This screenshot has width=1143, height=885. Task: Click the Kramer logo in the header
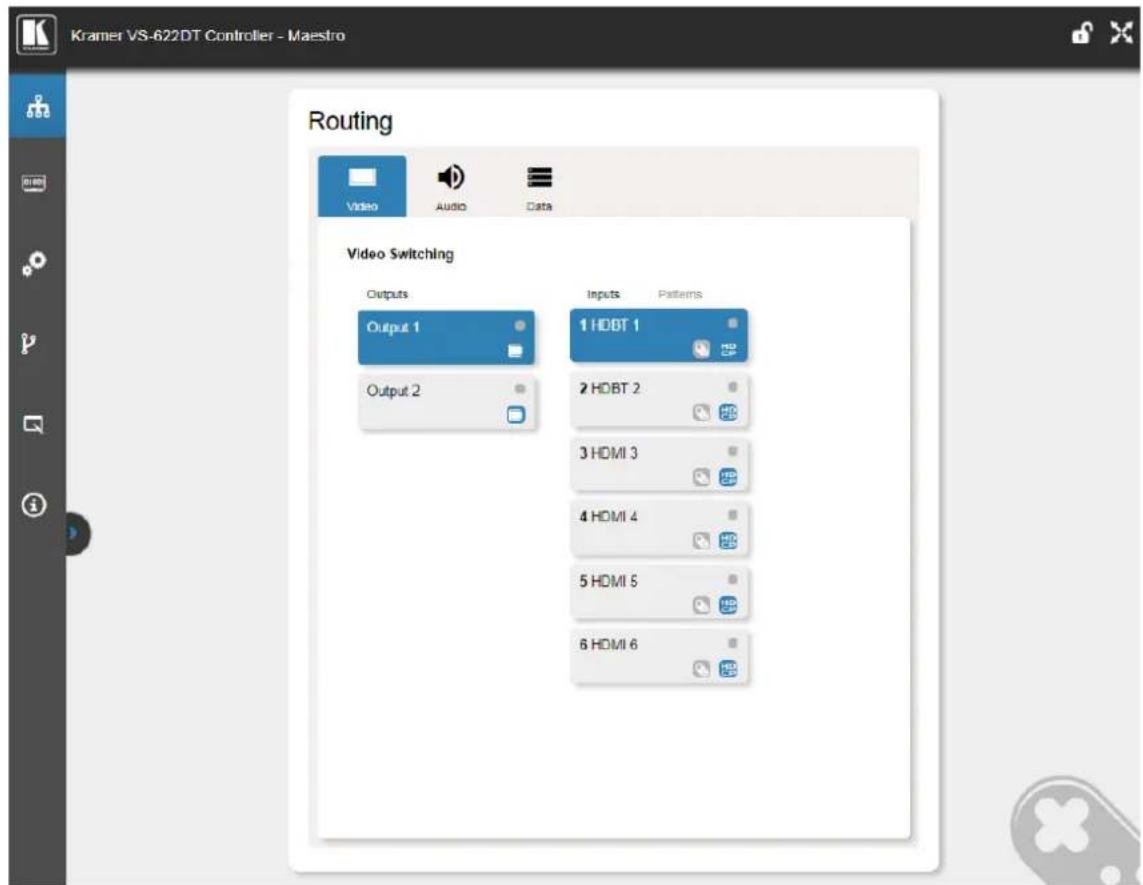[x=36, y=35]
